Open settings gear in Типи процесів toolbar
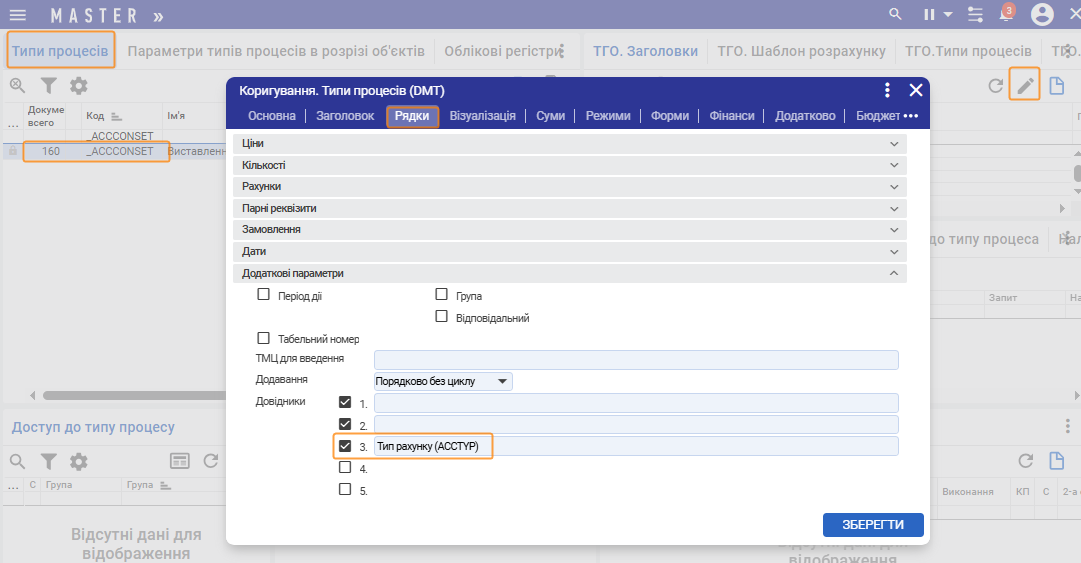The image size is (1081, 563). click(x=79, y=85)
